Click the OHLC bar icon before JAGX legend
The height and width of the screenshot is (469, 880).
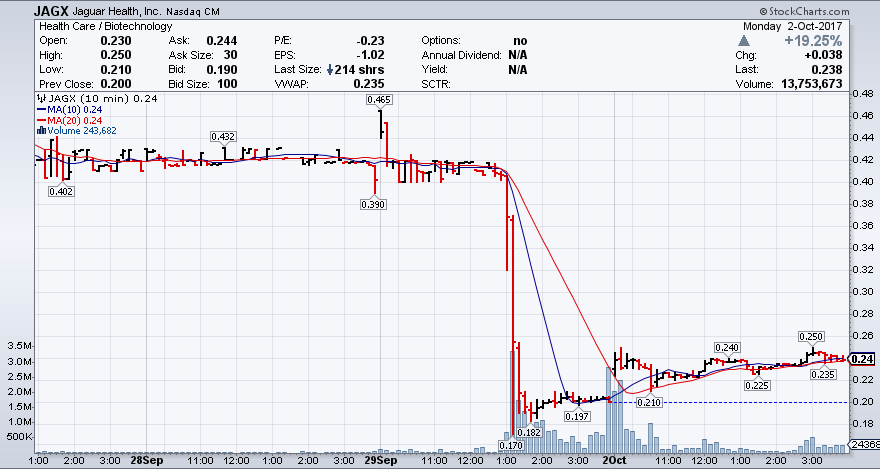coord(39,99)
